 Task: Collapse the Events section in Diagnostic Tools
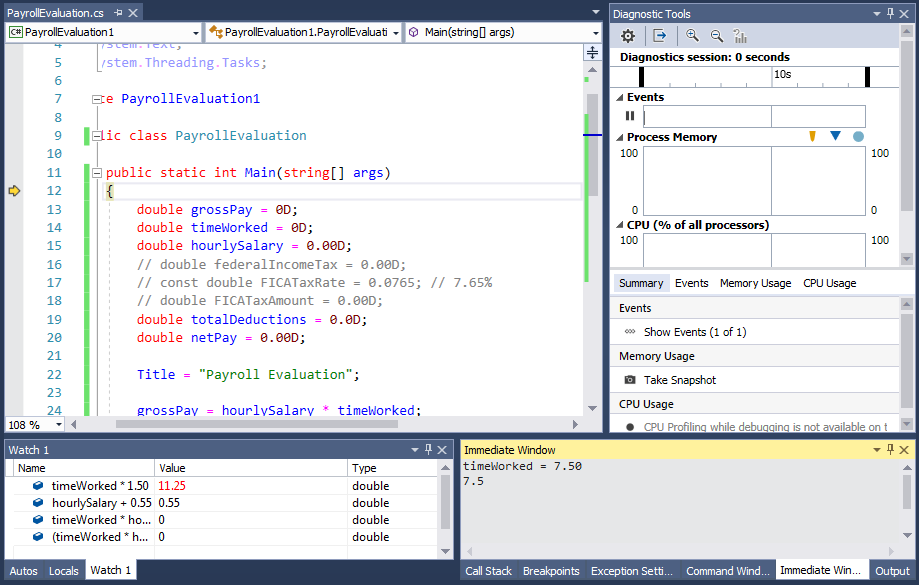pos(620,97)
